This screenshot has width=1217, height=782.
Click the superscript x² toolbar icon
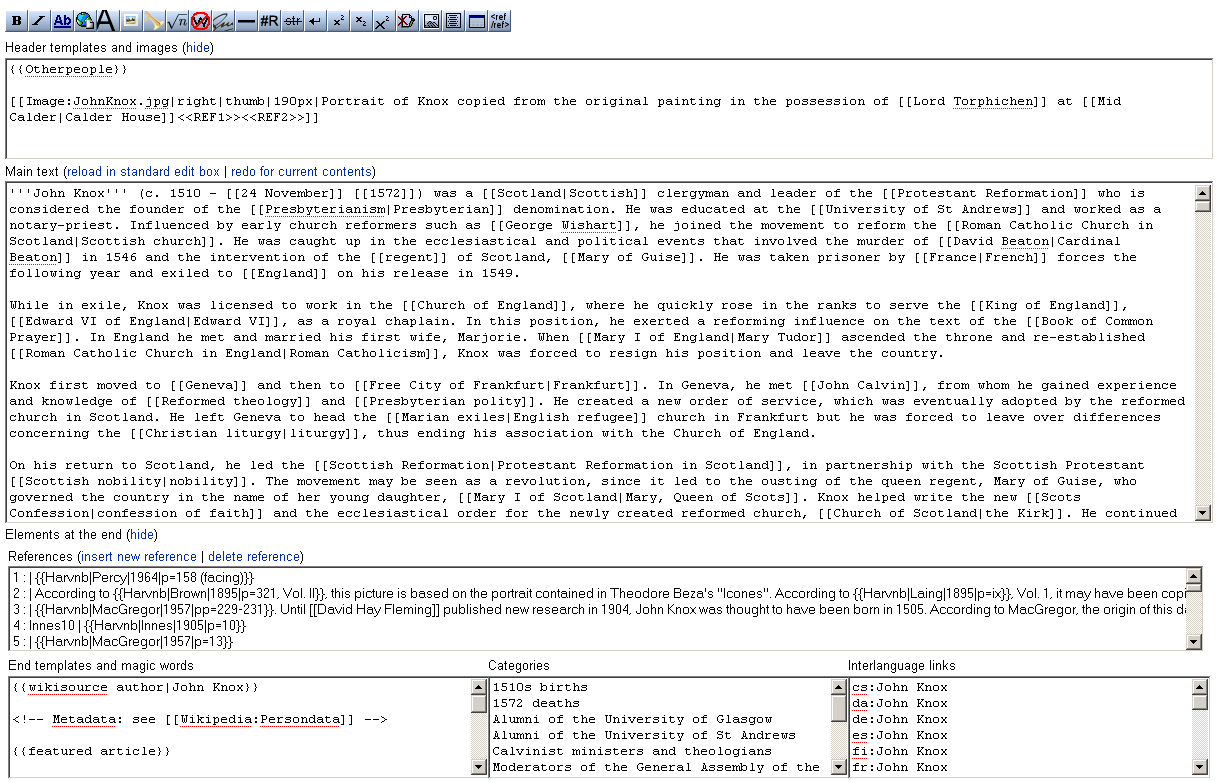[338, 21]
